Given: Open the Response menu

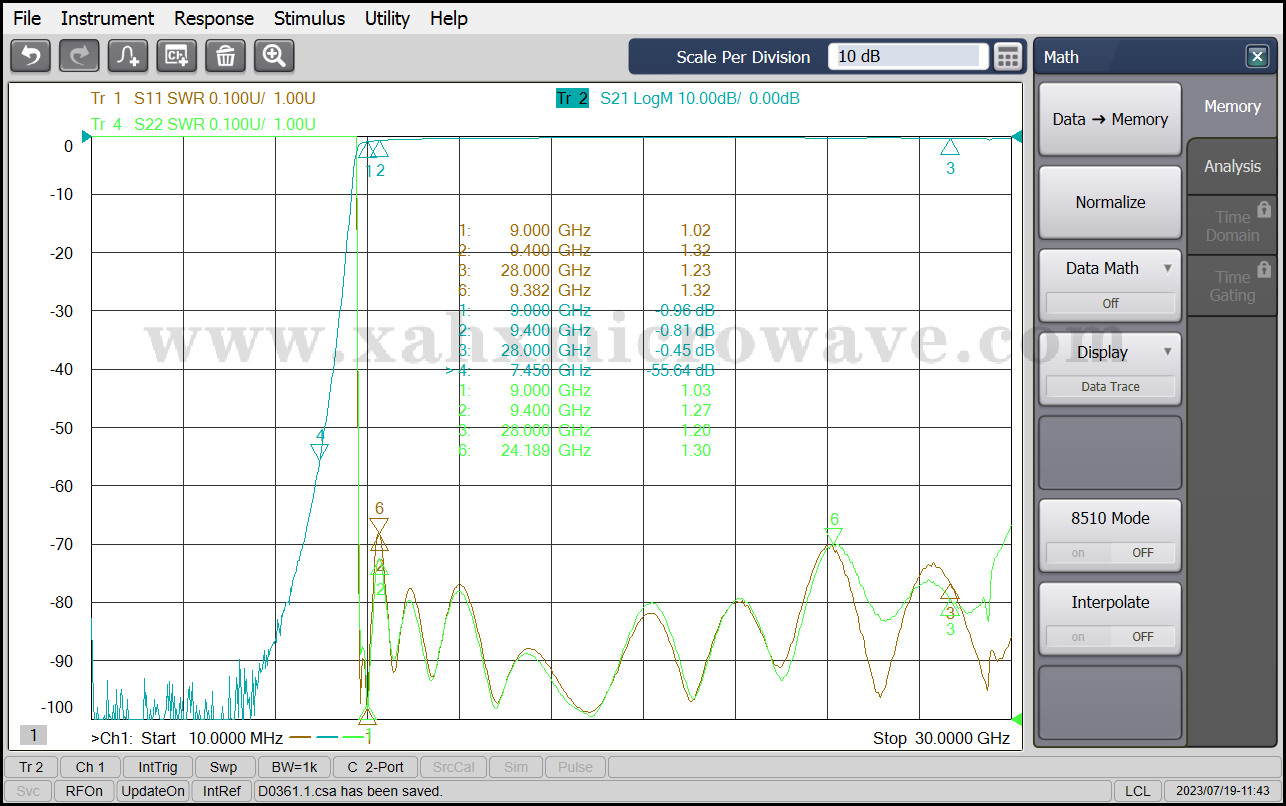Looking at the screenshot, I should point(214,18).
